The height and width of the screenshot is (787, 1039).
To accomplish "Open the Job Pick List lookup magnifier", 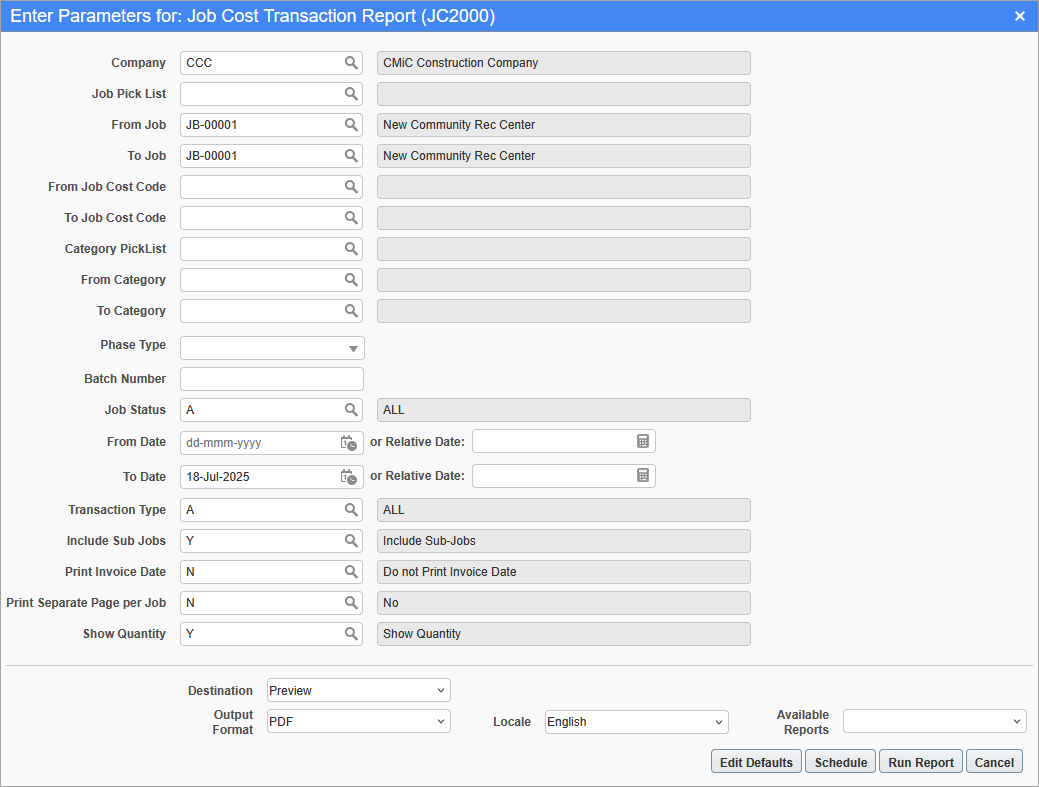I will [351, 94].
